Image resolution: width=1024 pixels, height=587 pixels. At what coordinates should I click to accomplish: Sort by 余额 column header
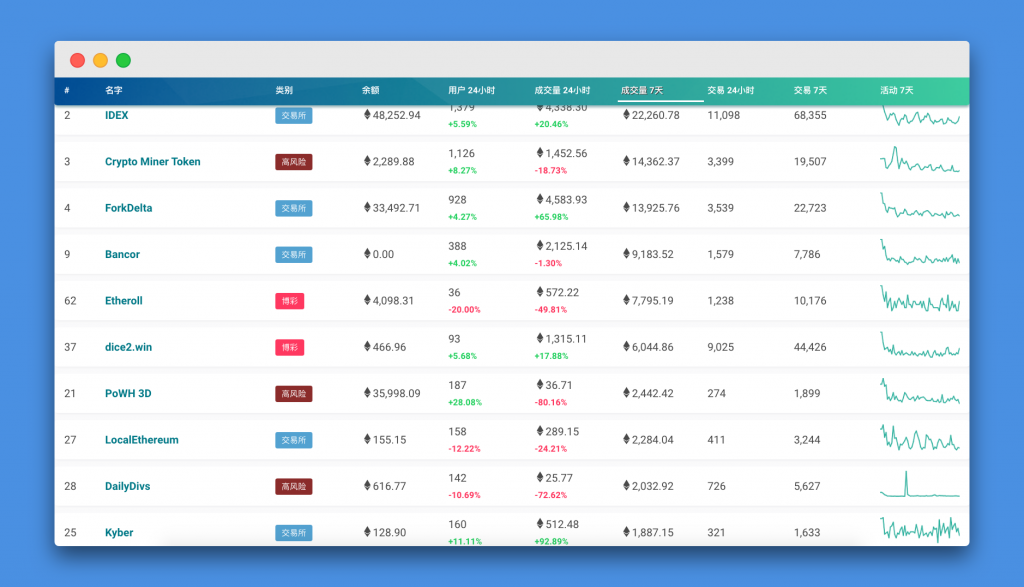coord(370,90)
